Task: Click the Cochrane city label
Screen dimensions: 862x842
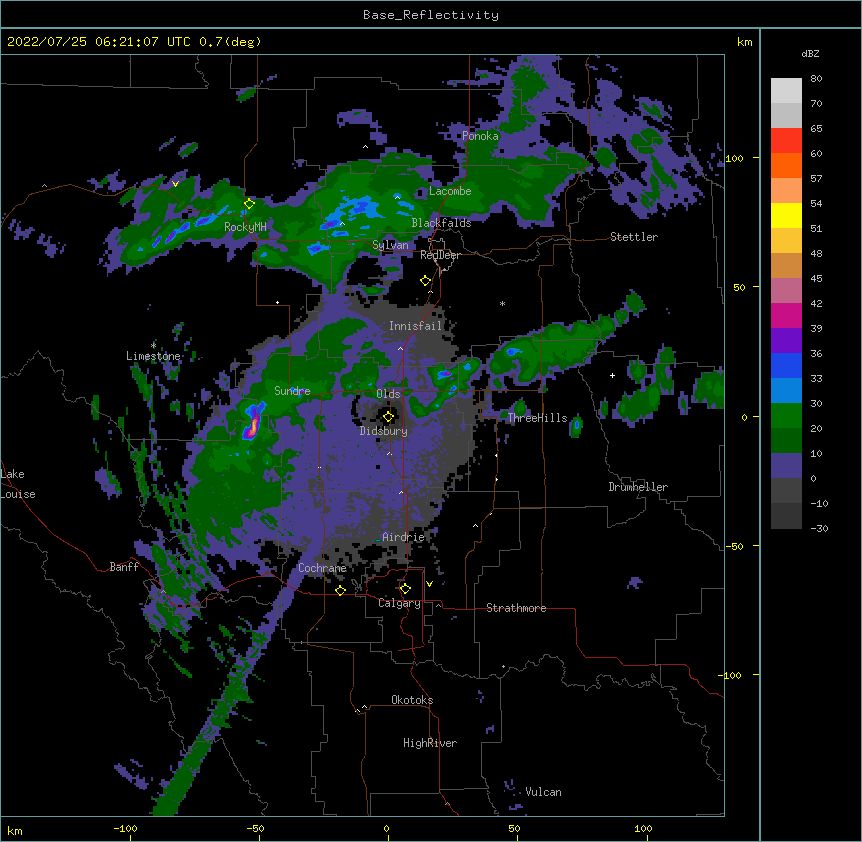Action: (x=322, y=568)
